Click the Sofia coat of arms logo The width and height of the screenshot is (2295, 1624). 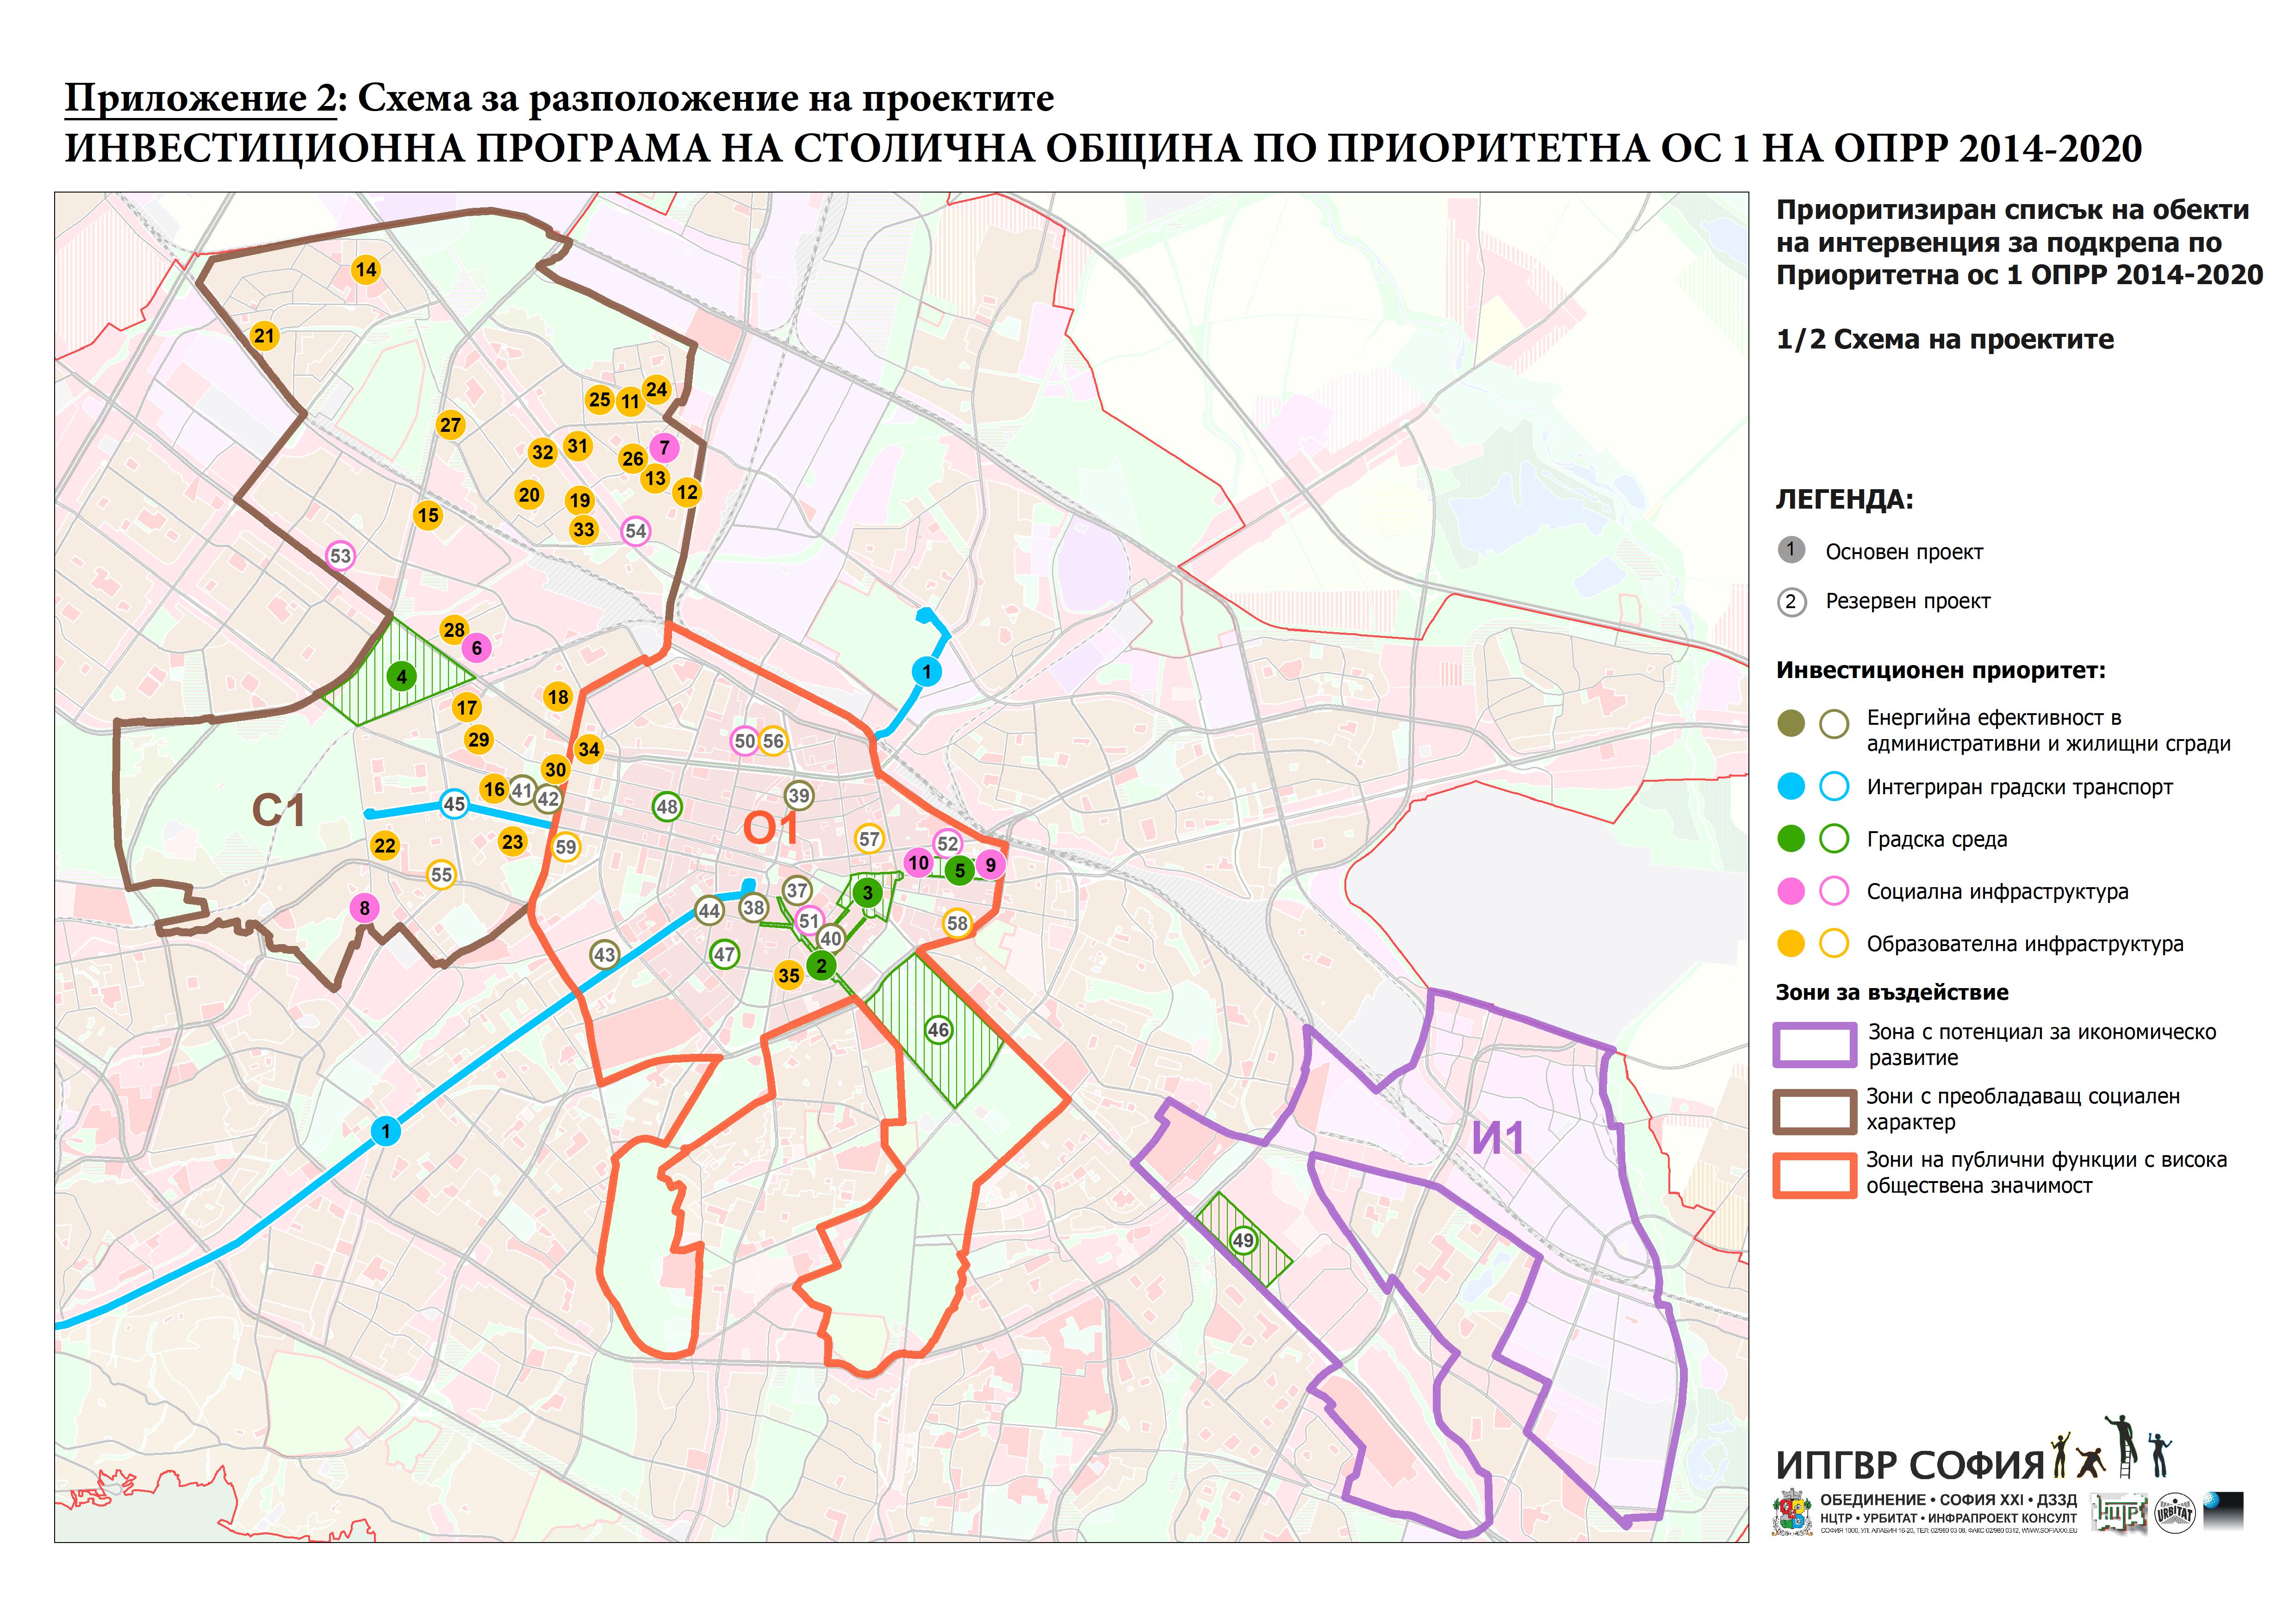pyautogui.click(x=1792, y=1513)
